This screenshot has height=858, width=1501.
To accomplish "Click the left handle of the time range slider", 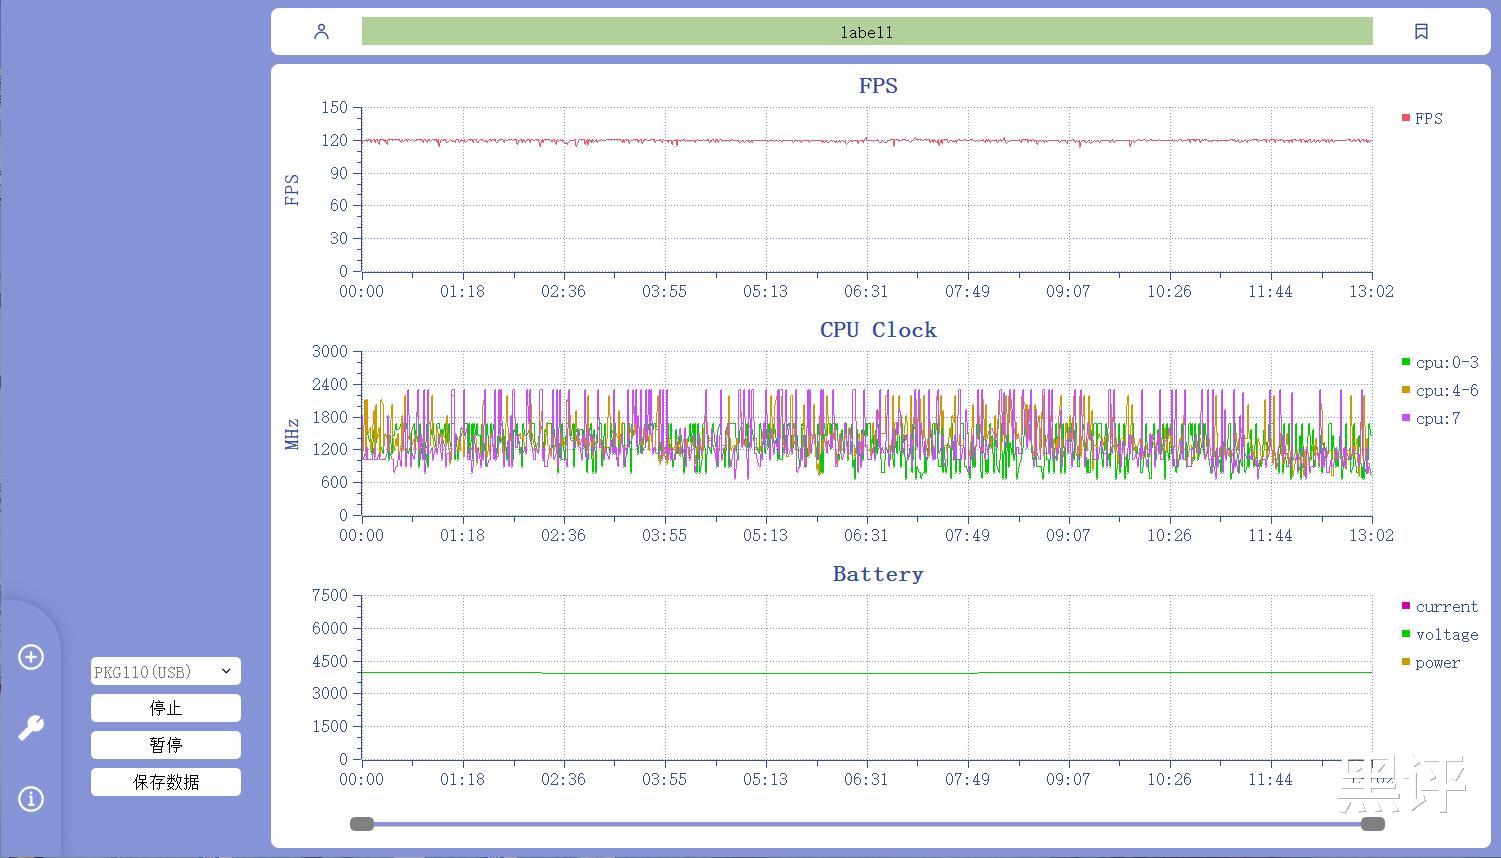I will tap(362, 824).
